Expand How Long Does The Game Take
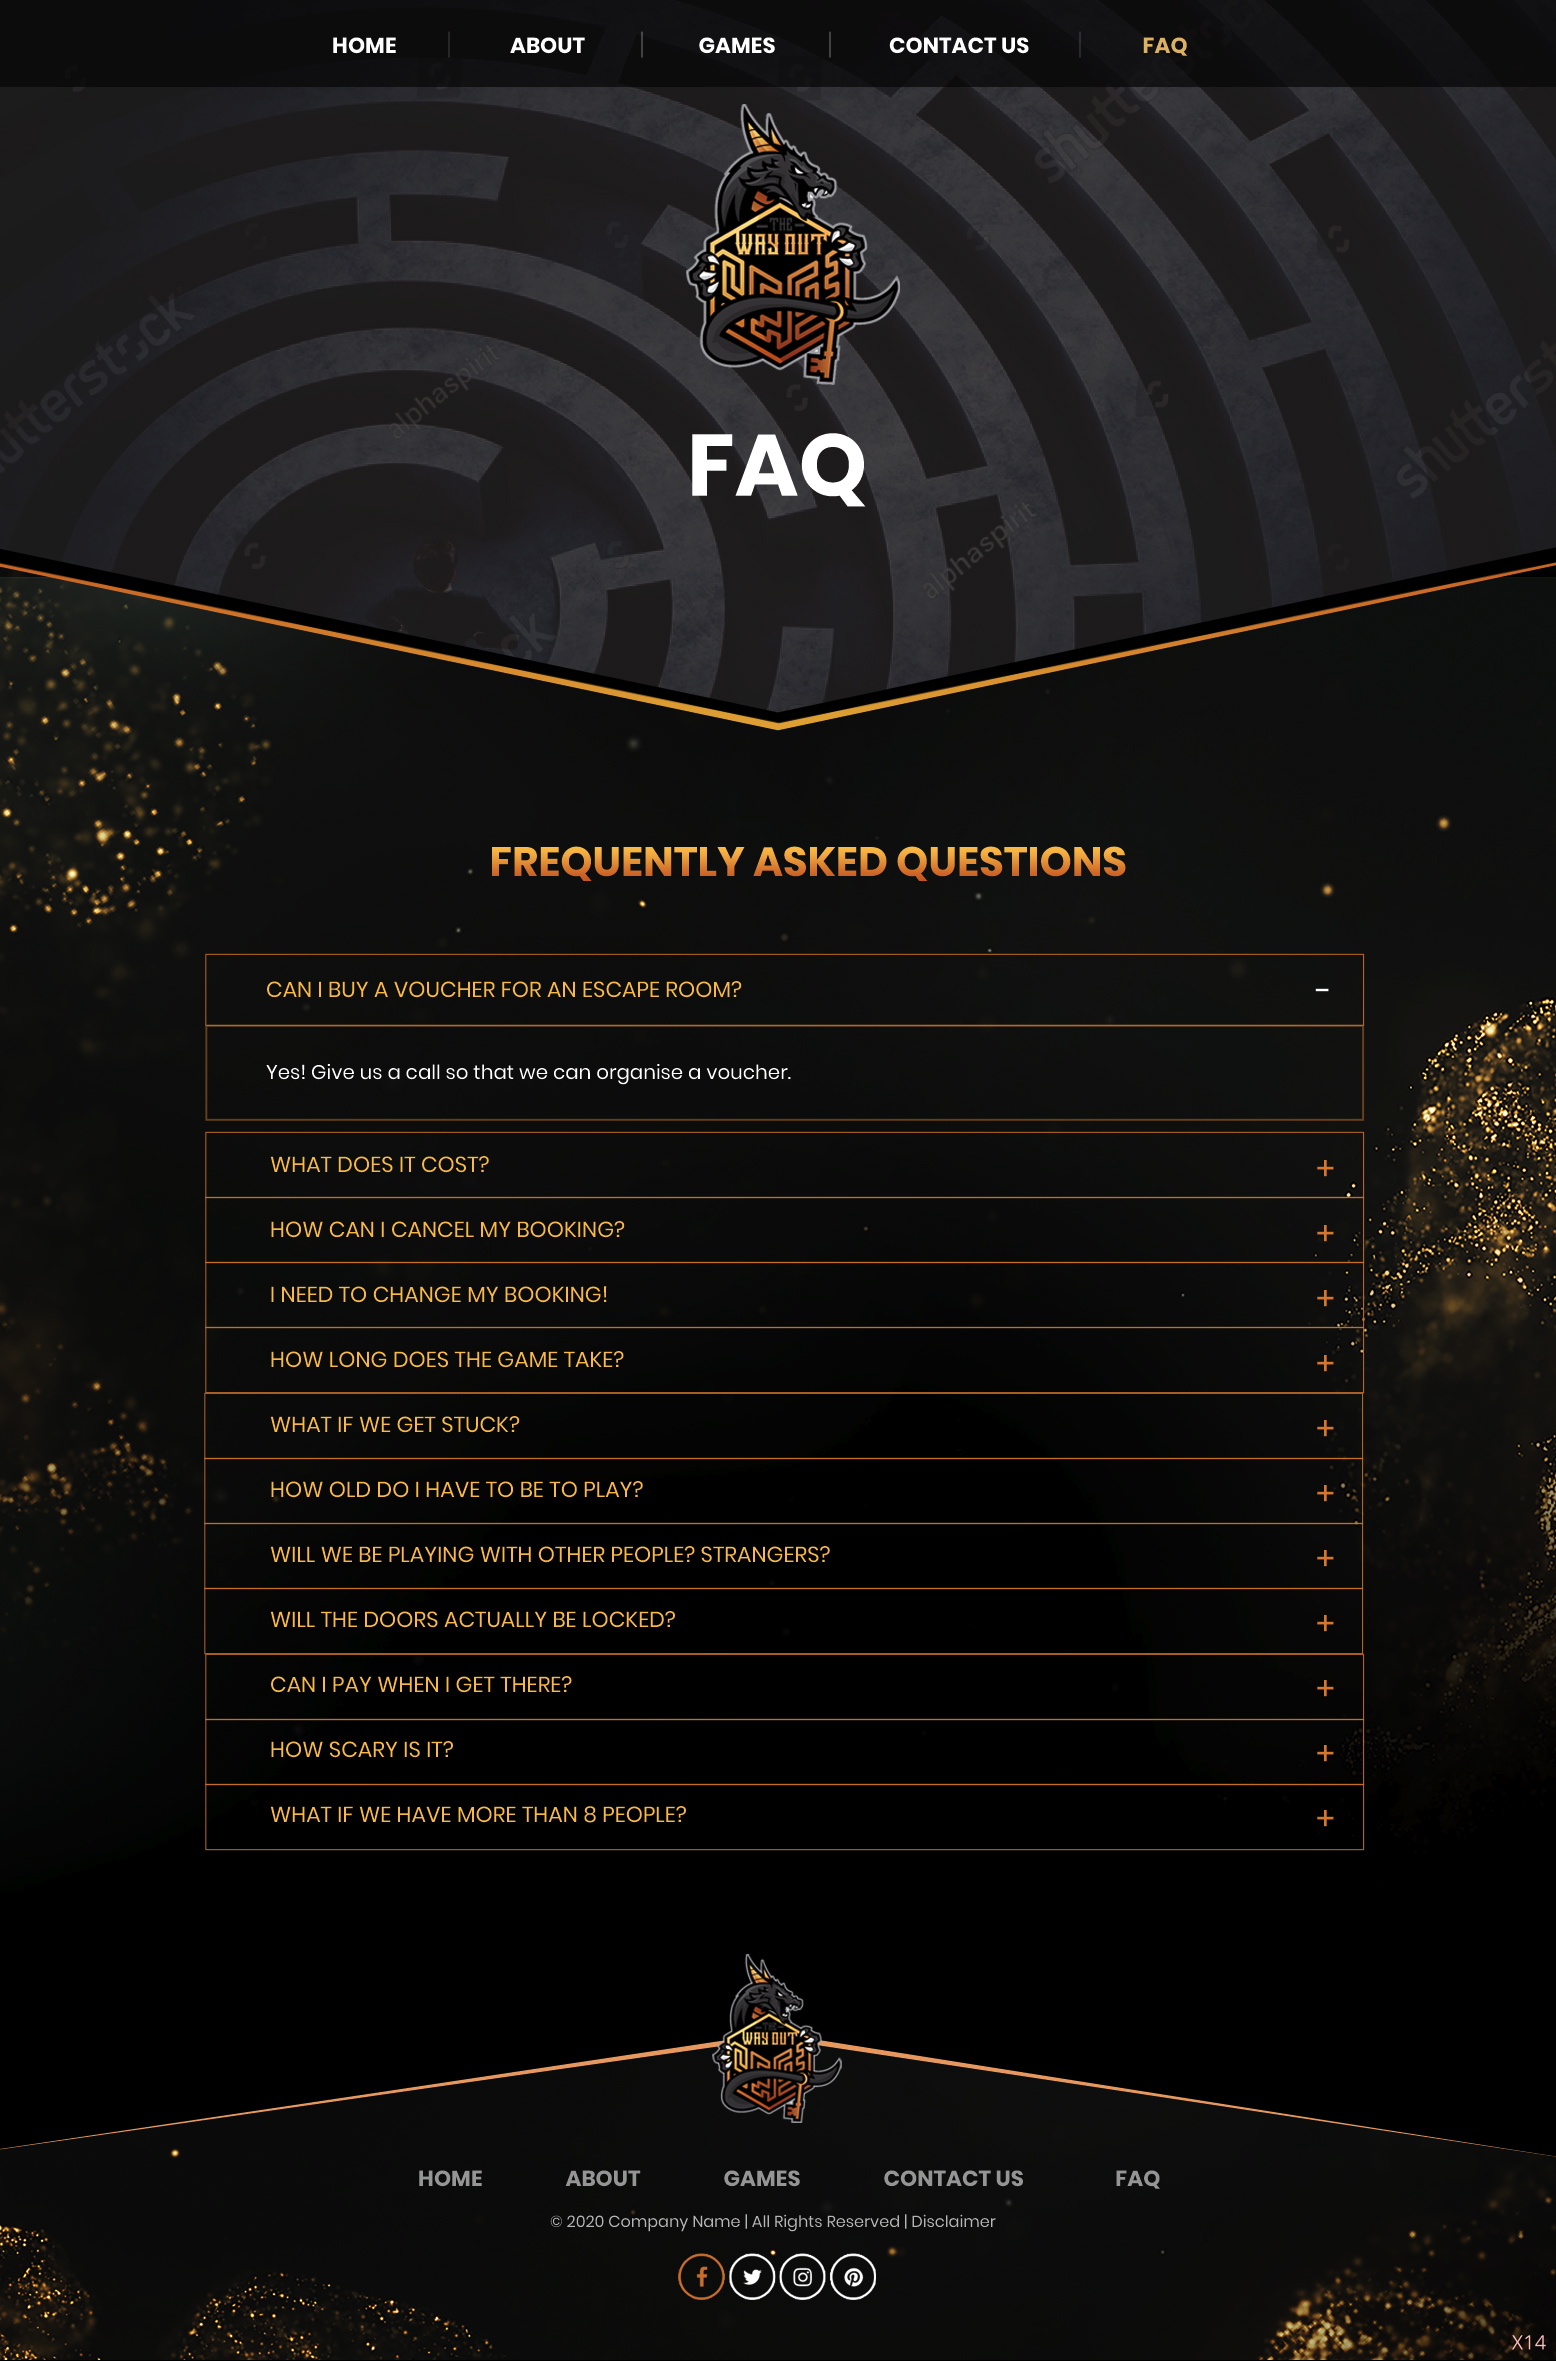This screenshot has width=1556, height=2361. click(784, 1360)
